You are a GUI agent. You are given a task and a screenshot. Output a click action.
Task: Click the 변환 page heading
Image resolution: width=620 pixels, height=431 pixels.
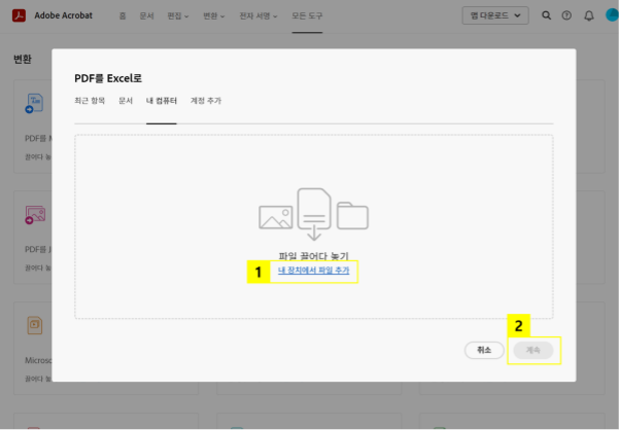click(23, 59)
